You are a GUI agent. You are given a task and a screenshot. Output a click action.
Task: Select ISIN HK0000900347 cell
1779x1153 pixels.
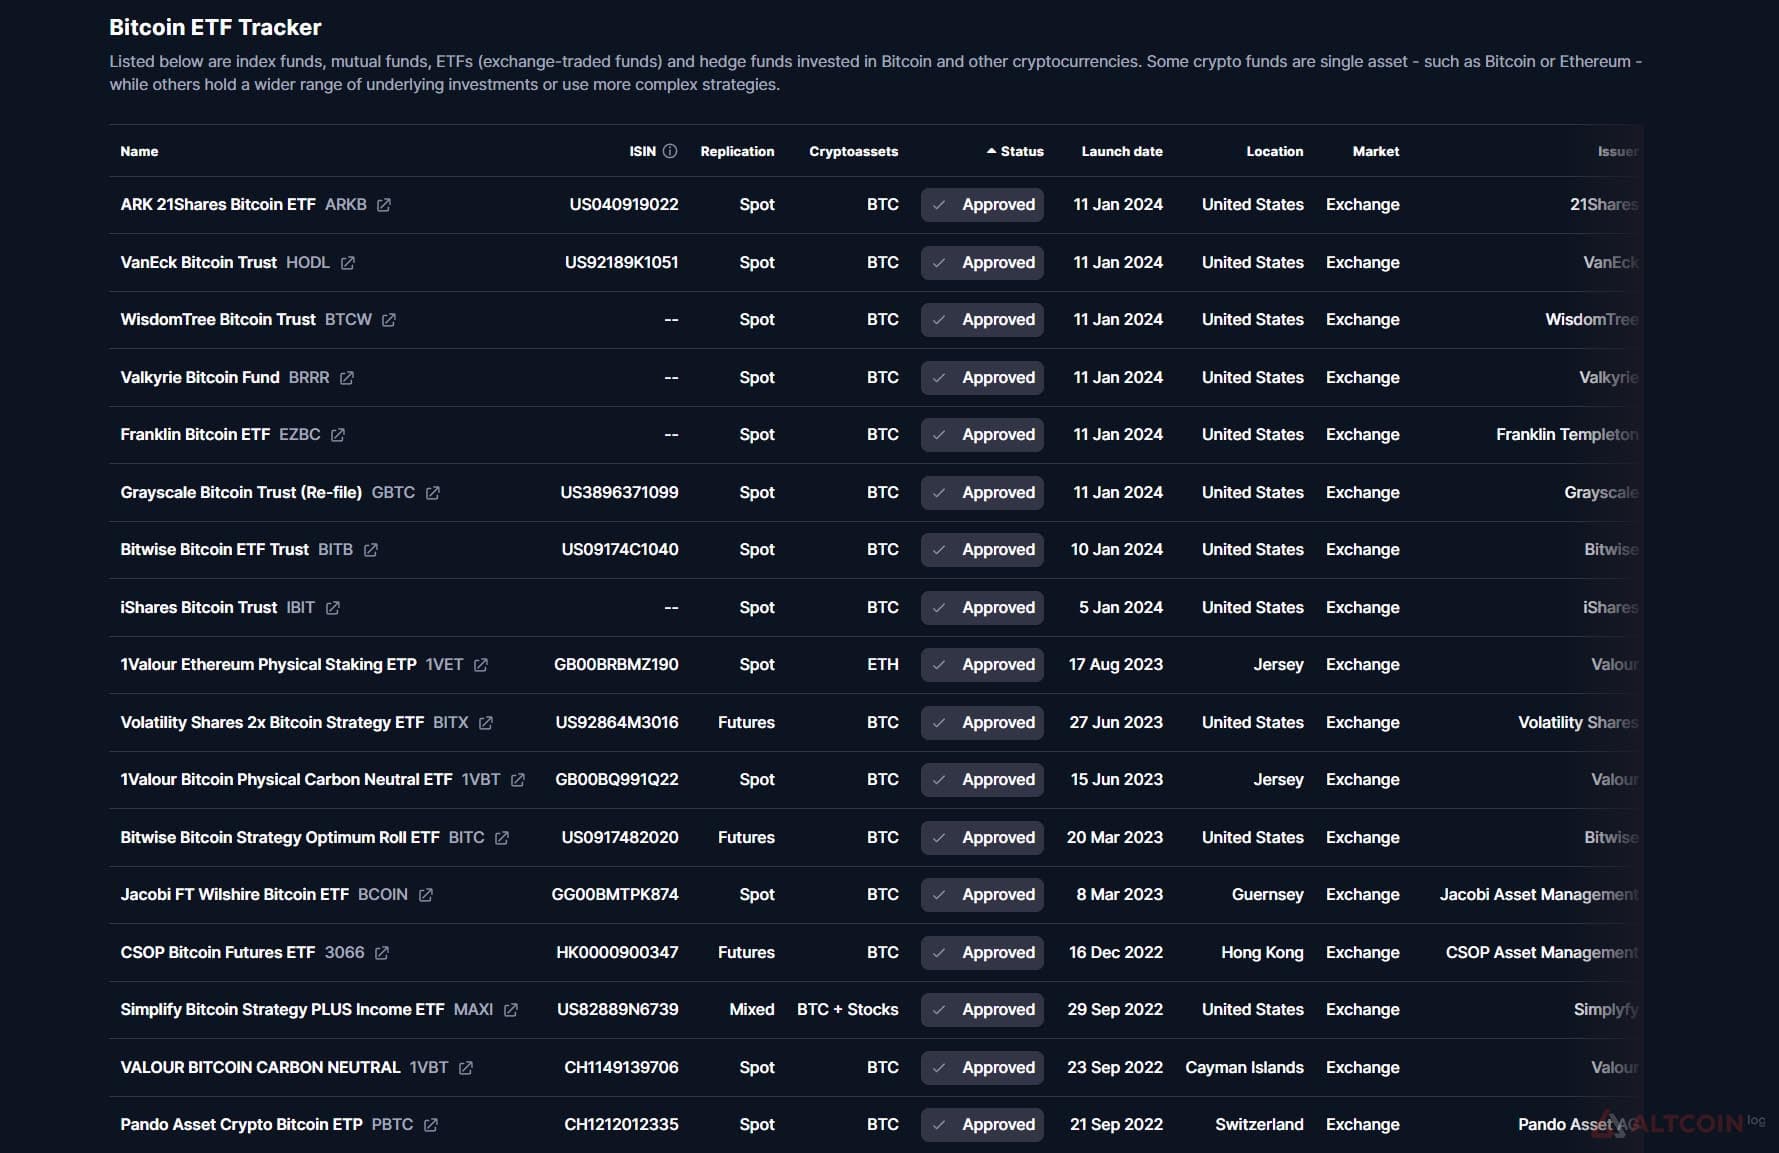point(617,952)
